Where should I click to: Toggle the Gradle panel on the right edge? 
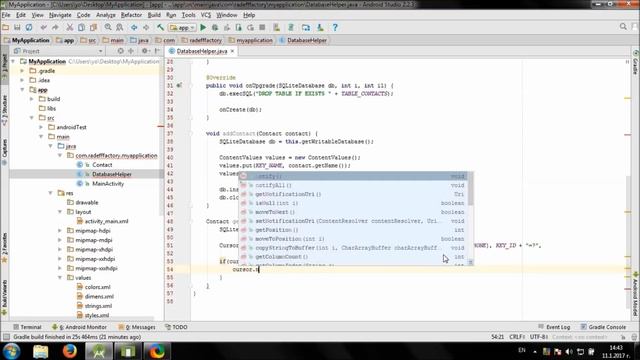636,62
